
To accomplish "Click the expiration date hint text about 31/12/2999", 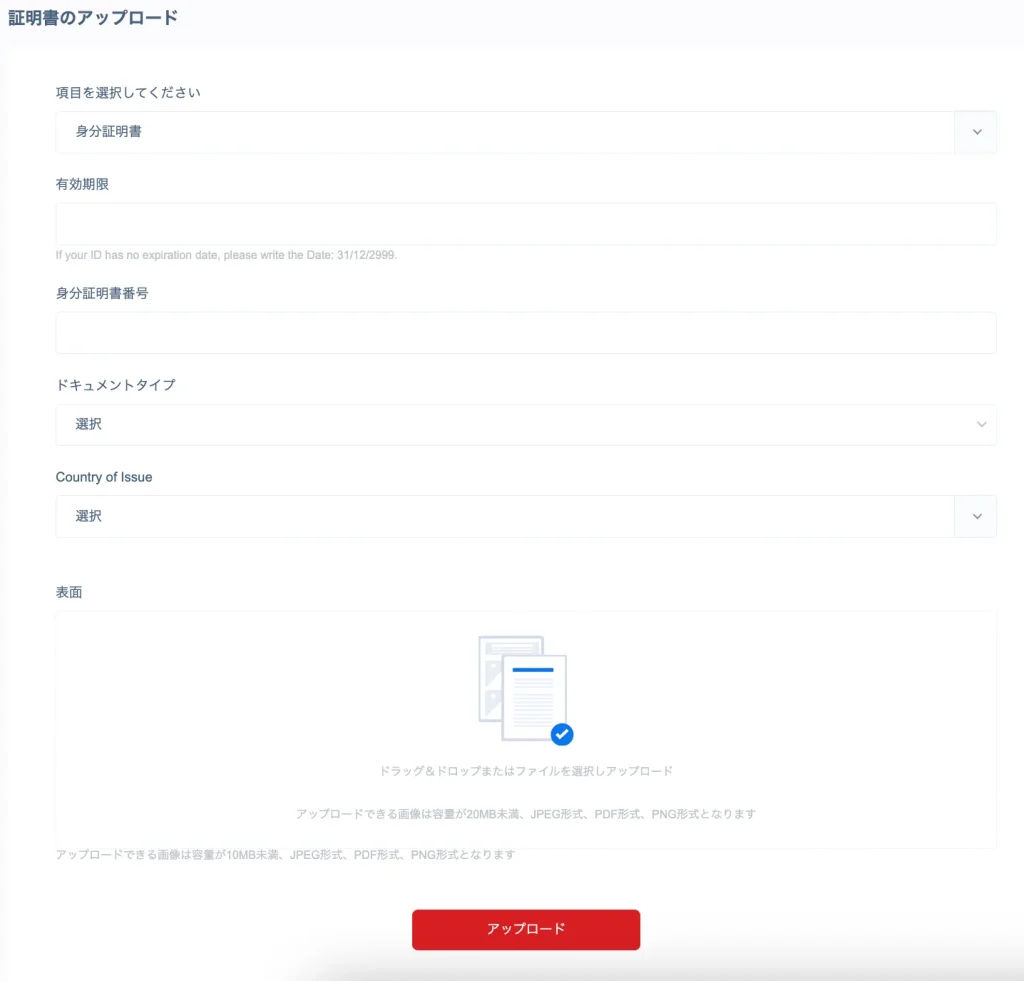I will pyautogui.click(x=226, y=255).
